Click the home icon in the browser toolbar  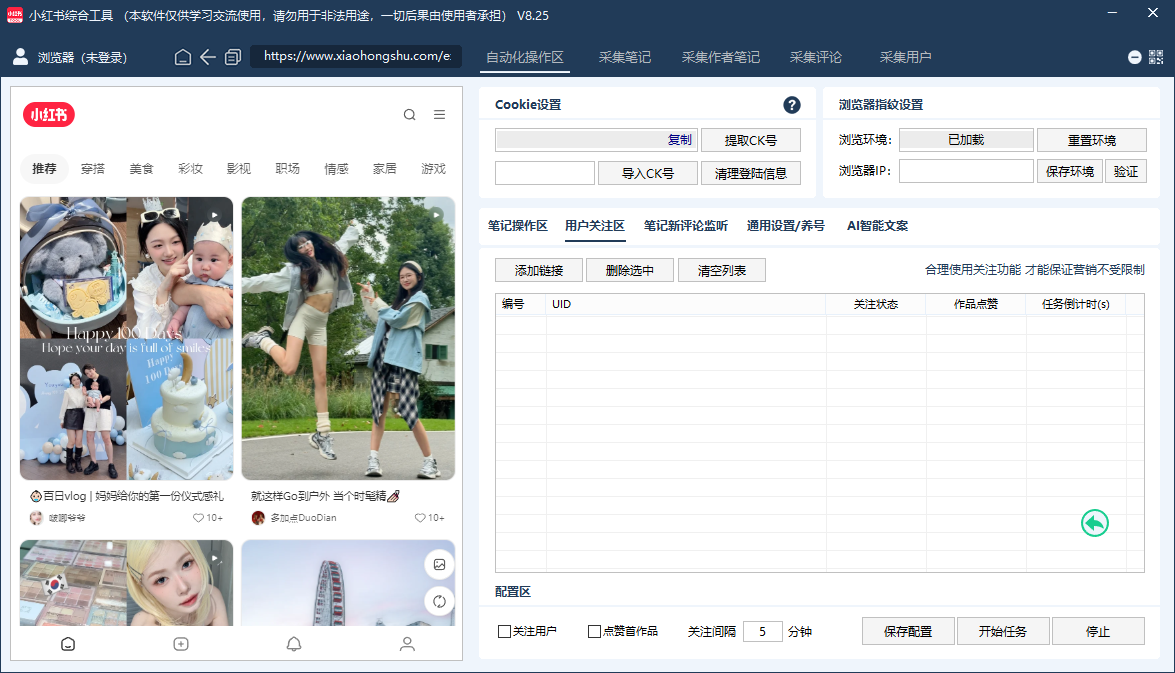tap(183, 57)
